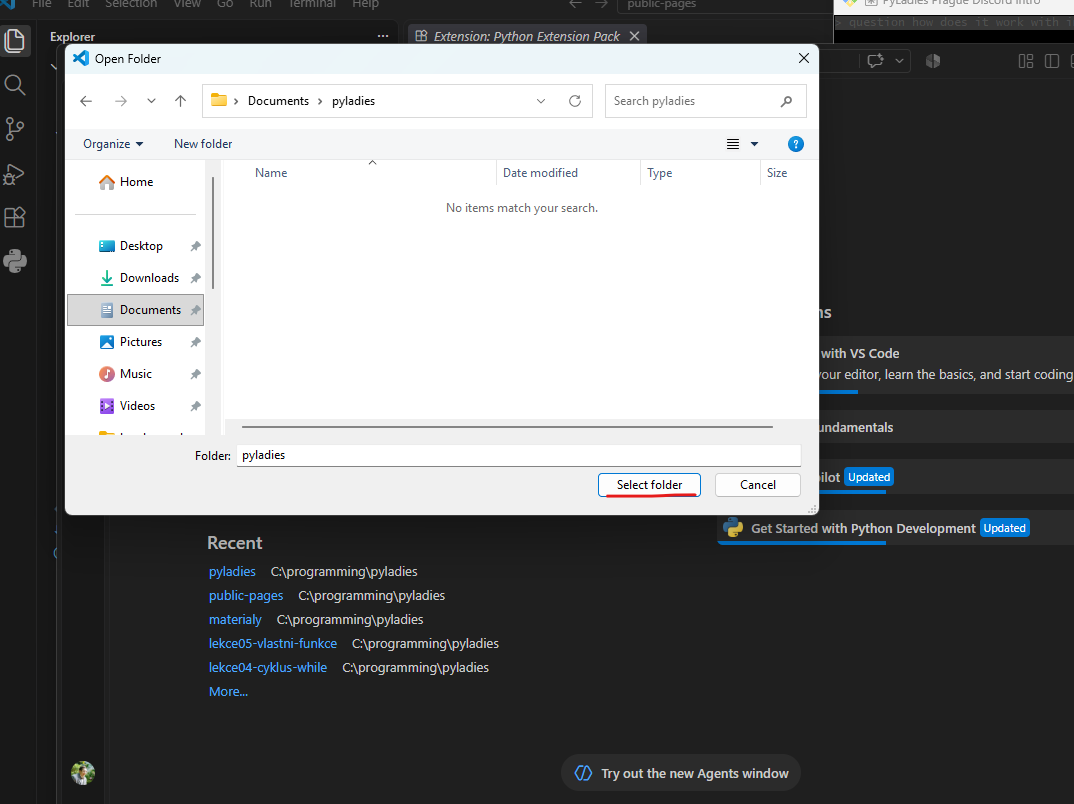
Task: Expand the address bar previous locations dropdown
Action: [x=540, y=101]
